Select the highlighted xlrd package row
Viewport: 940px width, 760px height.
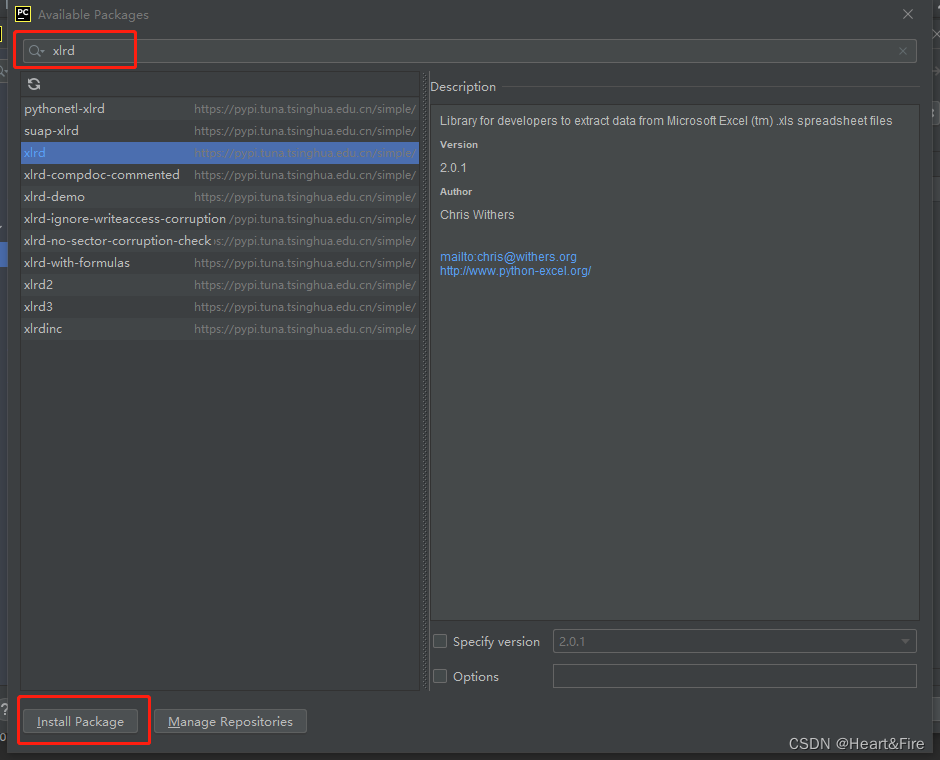[x=220, y=153]
